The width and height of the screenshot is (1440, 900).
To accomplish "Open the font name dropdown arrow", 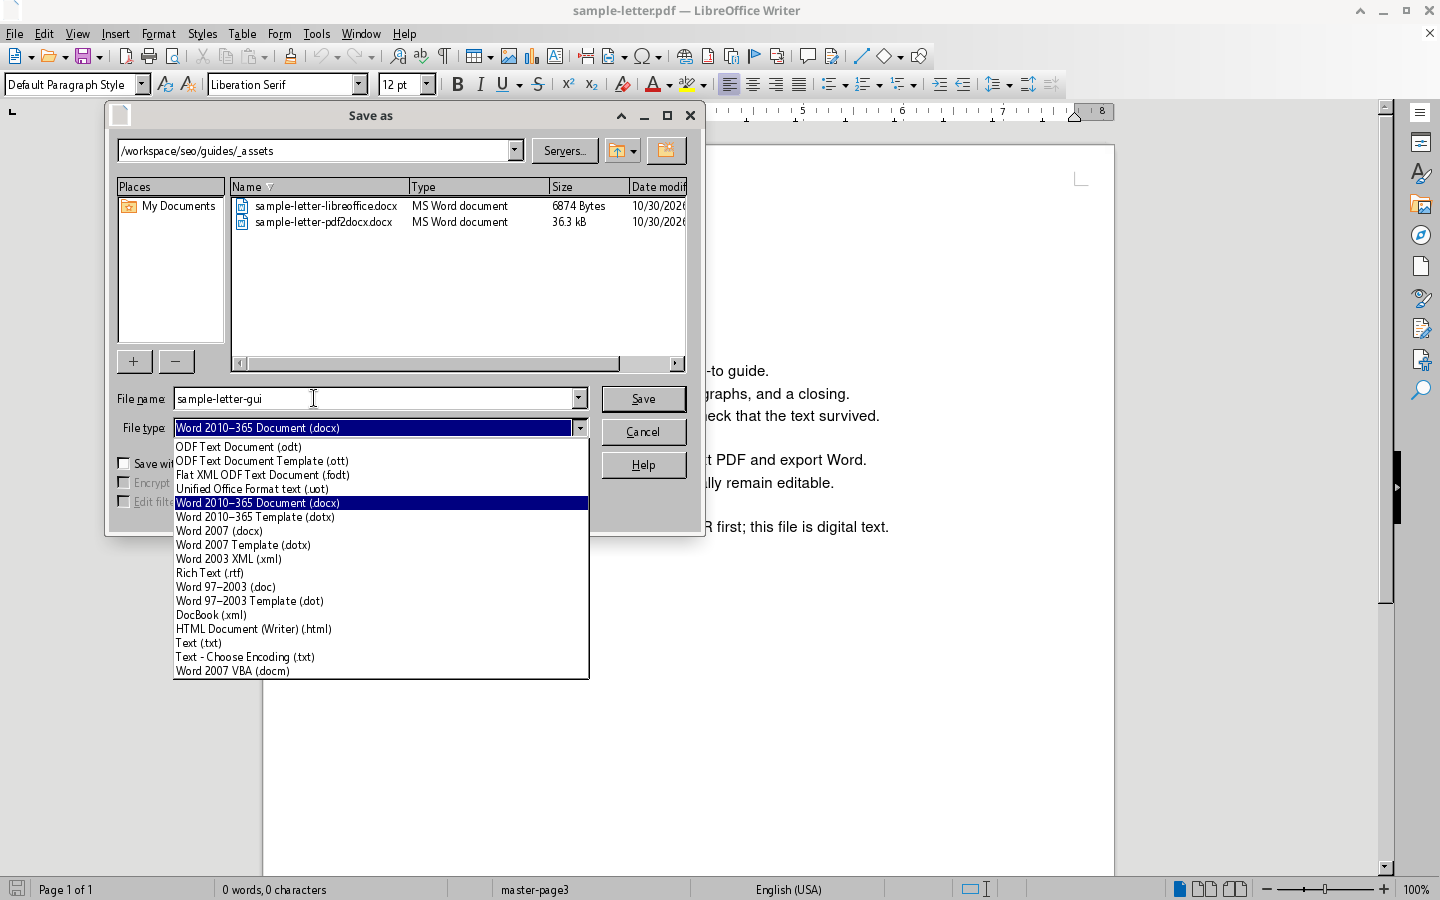I will pyautogui.click(x=360, y=85).
